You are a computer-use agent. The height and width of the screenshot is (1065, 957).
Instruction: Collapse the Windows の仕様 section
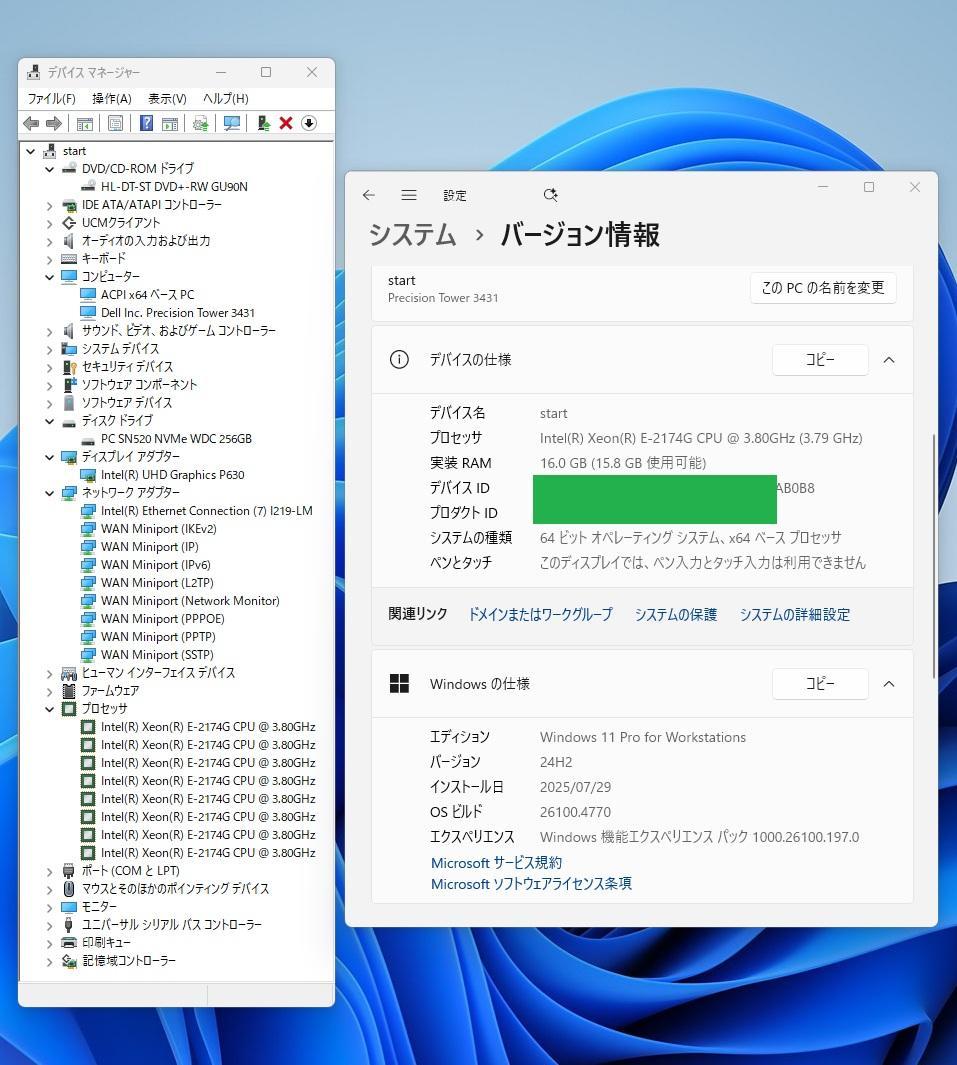tap(889, 683)
